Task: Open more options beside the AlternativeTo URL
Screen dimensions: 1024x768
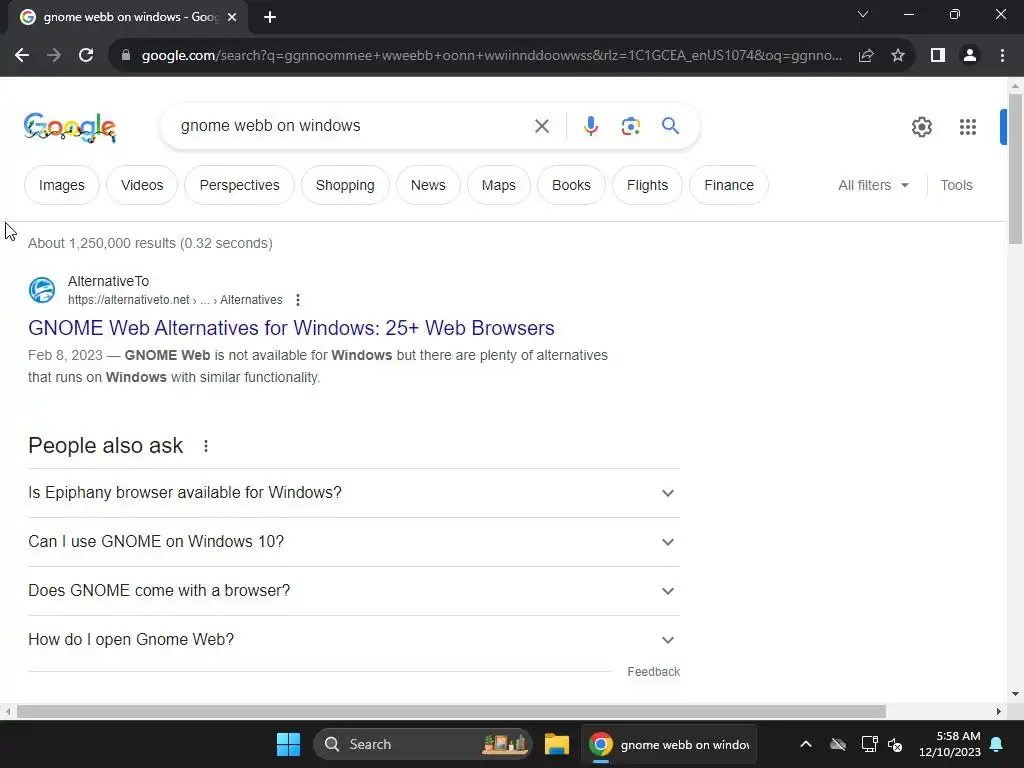Action: [x=298, y=300]
